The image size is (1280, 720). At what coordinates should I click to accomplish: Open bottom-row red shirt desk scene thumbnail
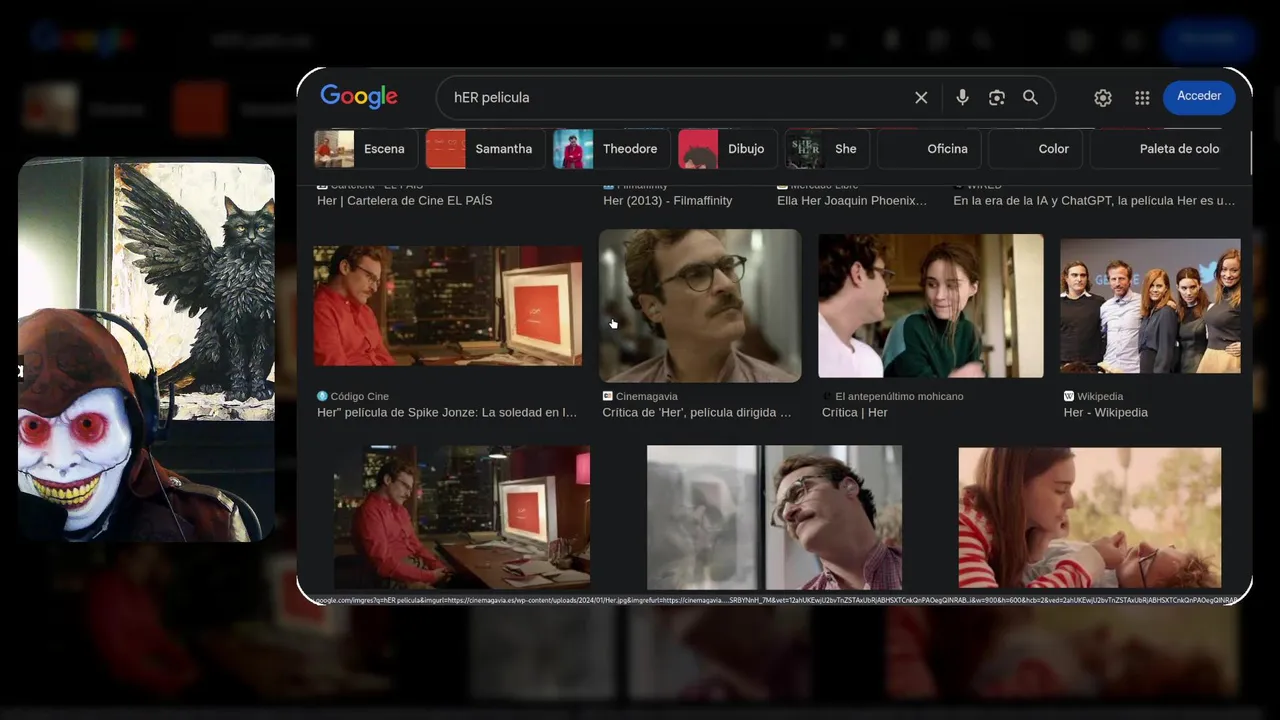pos(462,517)
